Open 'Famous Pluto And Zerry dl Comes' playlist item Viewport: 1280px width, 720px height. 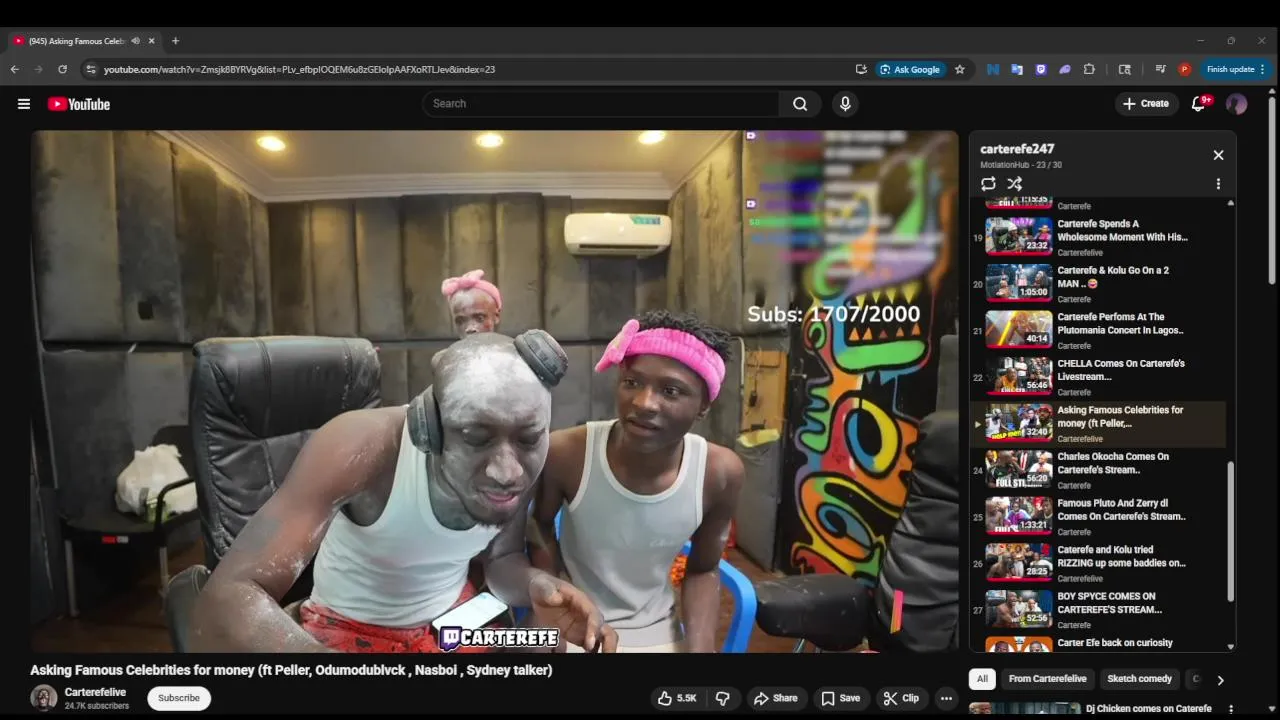point(1100,517)
